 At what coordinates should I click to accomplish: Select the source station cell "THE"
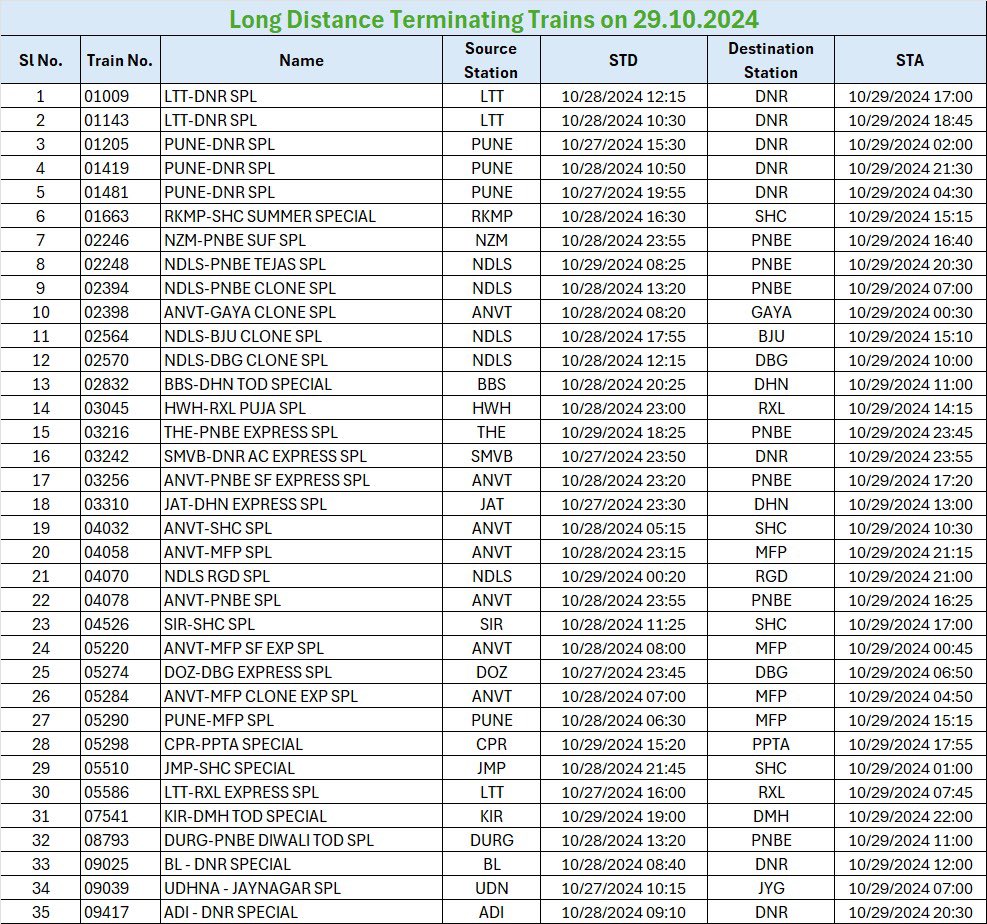(491, 432)
